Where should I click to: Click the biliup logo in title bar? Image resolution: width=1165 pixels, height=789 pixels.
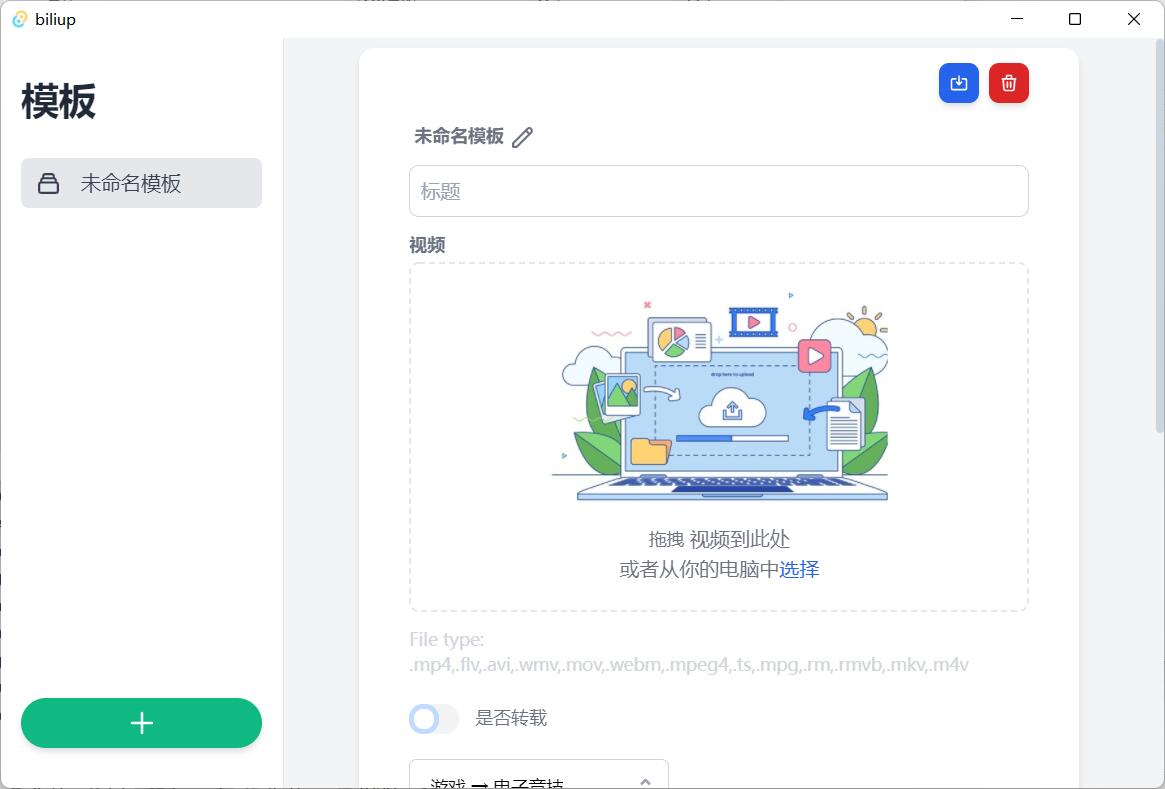click(x=19, y=19)
